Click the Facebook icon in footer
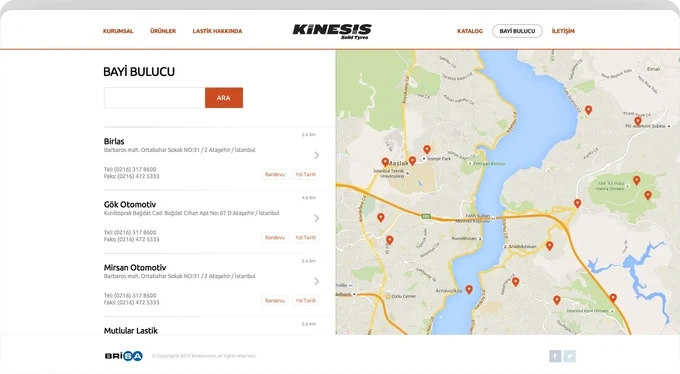Image resolution: width=680 pixels, height=374 pixels. [555, 356]
